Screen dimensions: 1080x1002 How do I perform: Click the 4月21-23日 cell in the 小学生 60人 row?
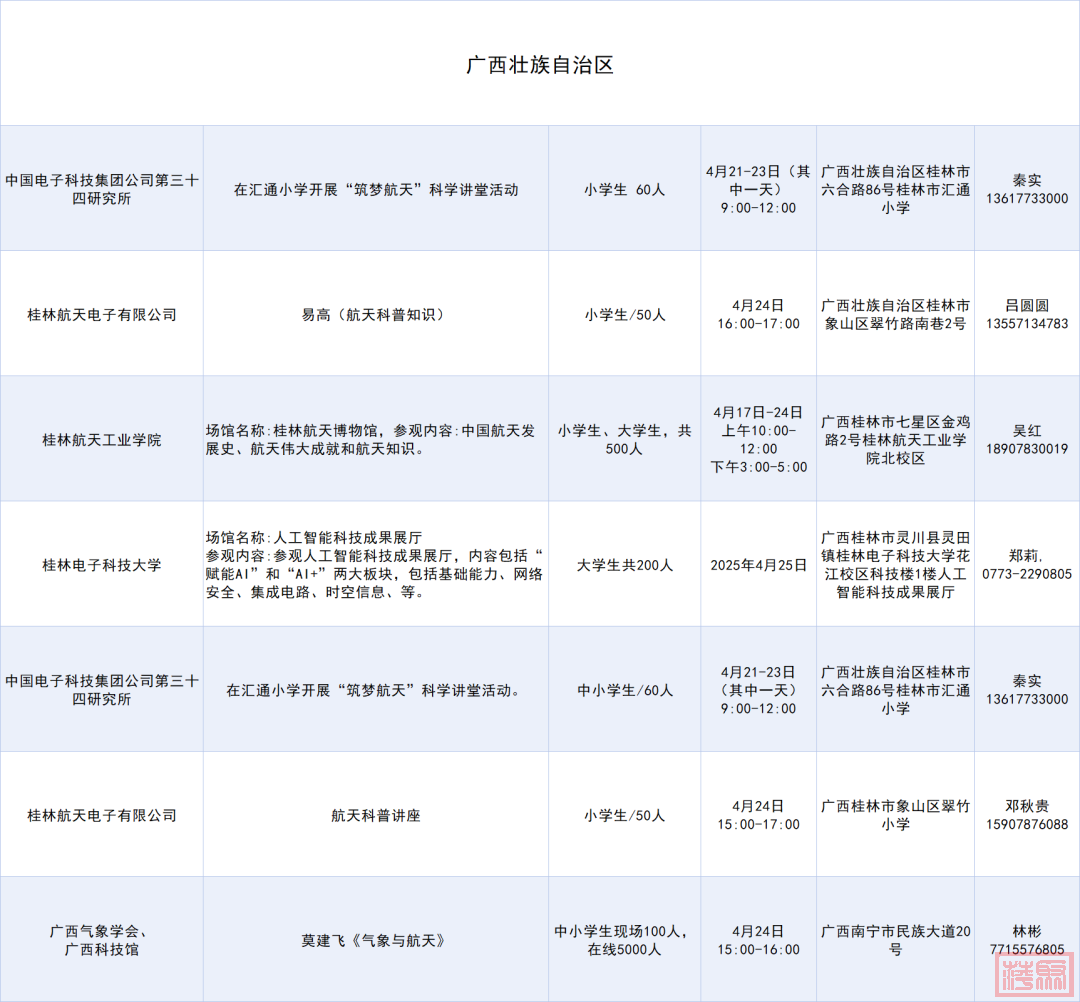758,189
